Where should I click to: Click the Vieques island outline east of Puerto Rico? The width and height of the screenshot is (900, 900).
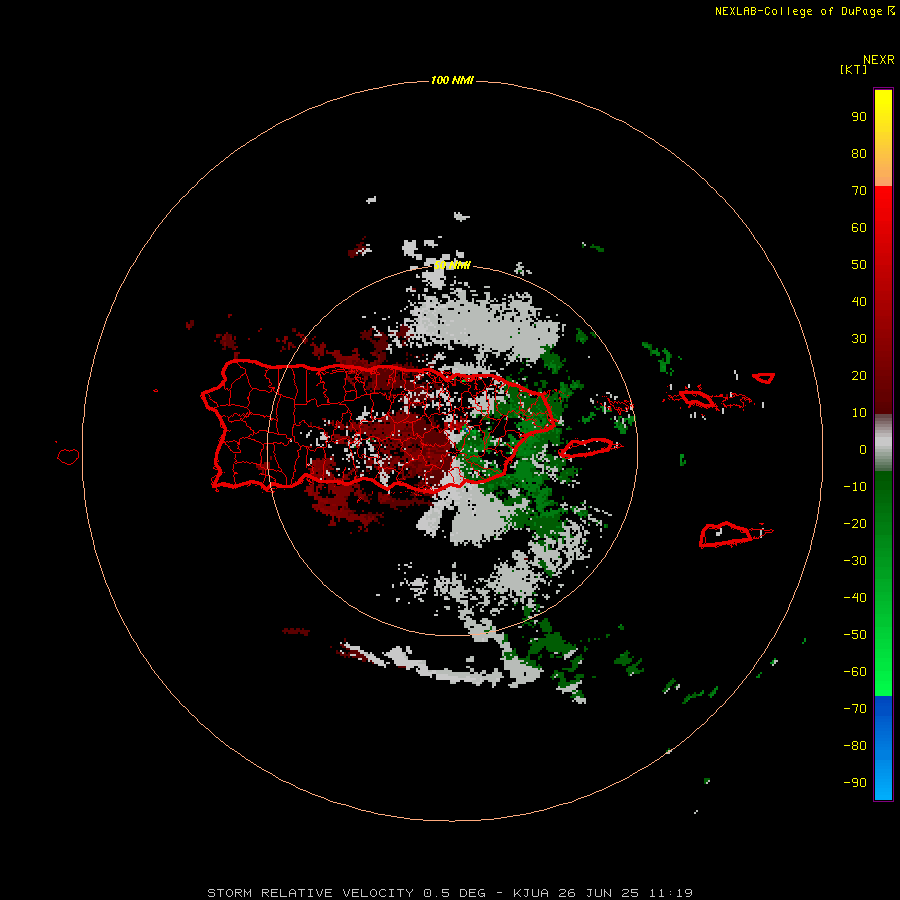coord(589,448)
